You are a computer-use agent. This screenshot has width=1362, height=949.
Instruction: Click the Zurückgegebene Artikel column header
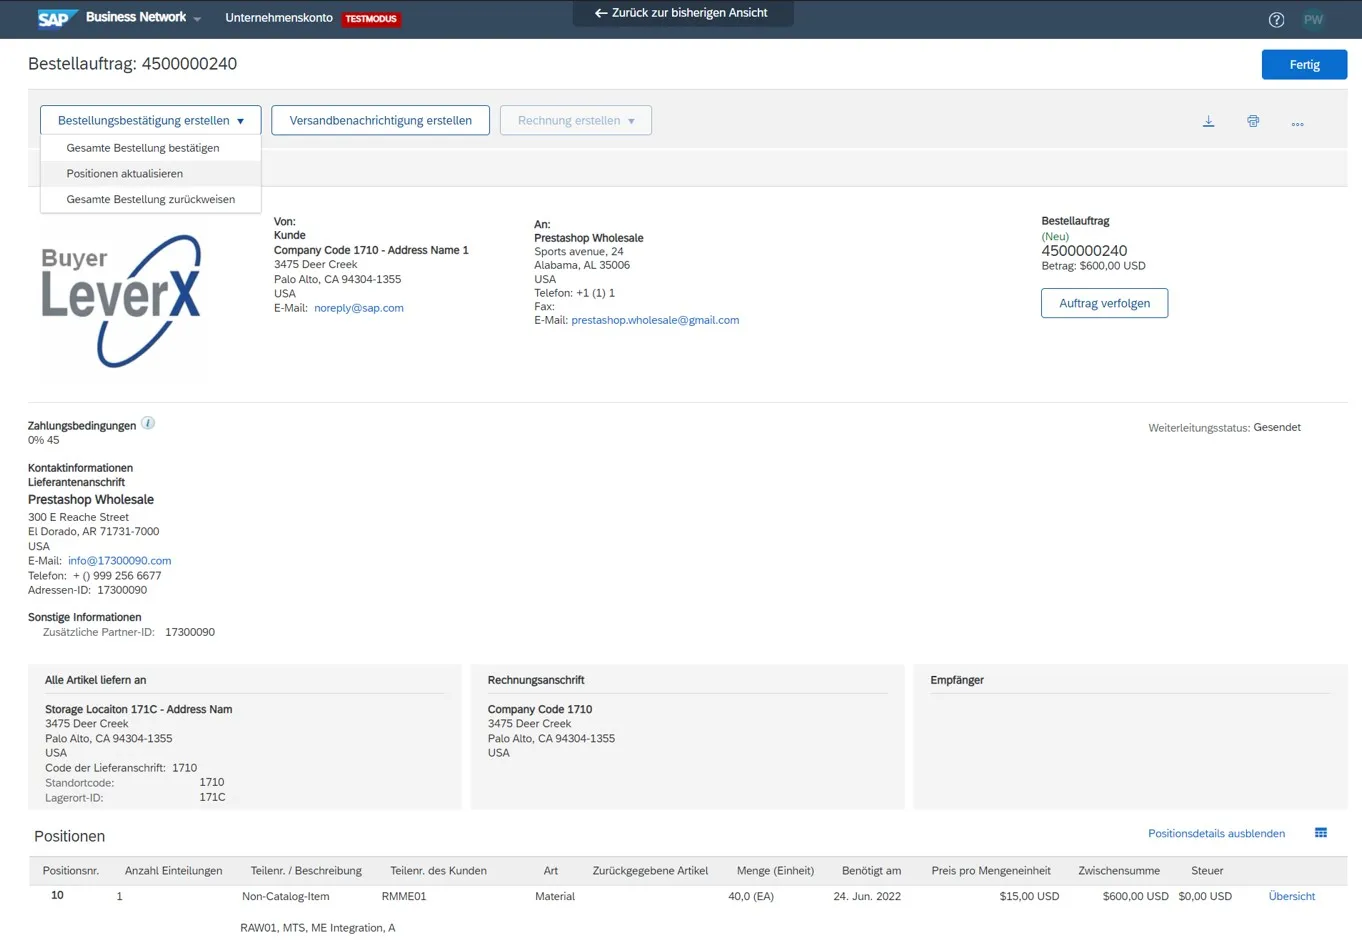pos(650,871)
